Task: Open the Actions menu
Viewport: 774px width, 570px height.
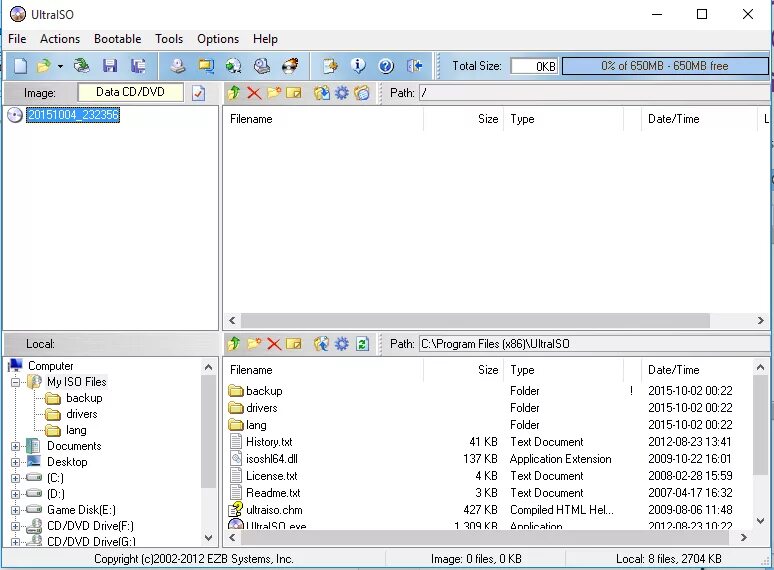Action: [60, 38]
